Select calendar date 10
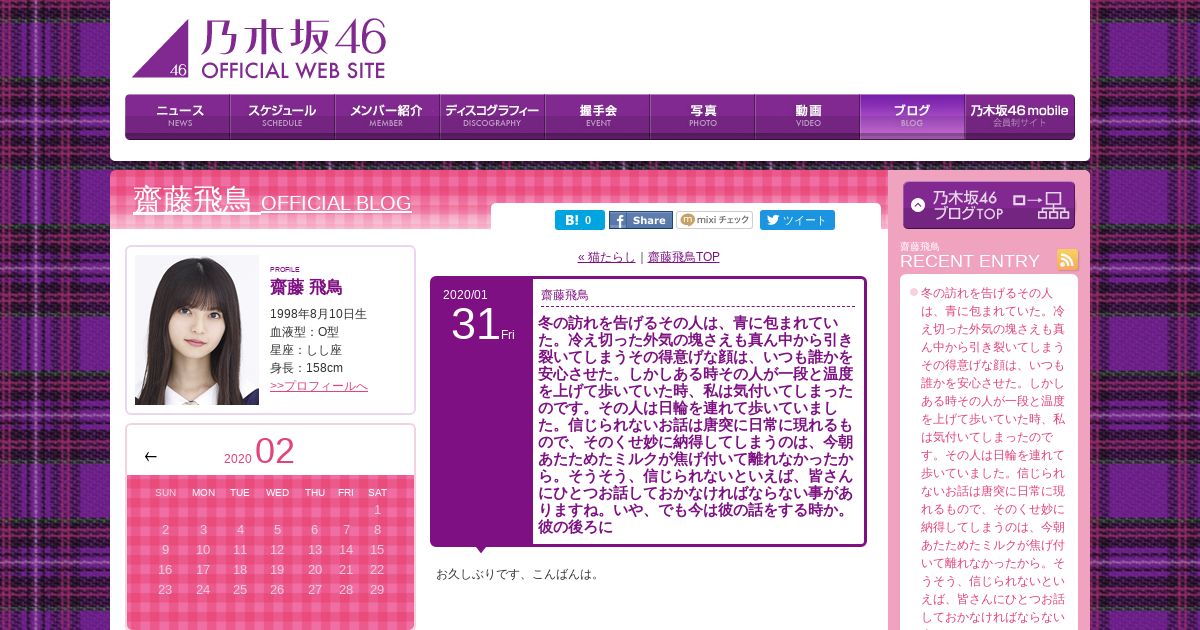Viewport: 1200px width, 630px height. click(x=203, y=550)
